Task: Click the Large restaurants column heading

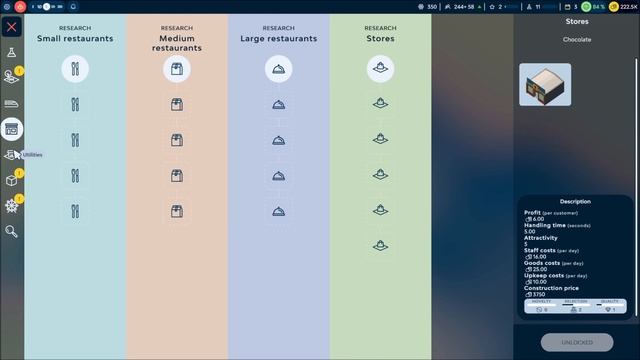Action: click(x=279, y=38)
